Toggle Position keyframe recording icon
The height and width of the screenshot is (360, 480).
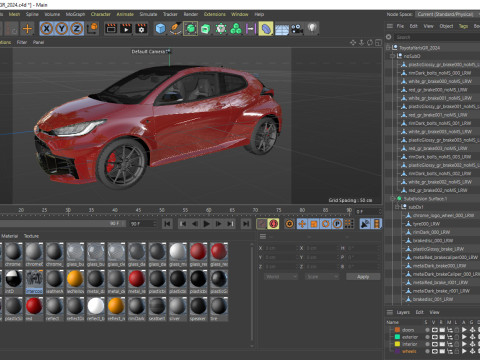pos(302,224)
